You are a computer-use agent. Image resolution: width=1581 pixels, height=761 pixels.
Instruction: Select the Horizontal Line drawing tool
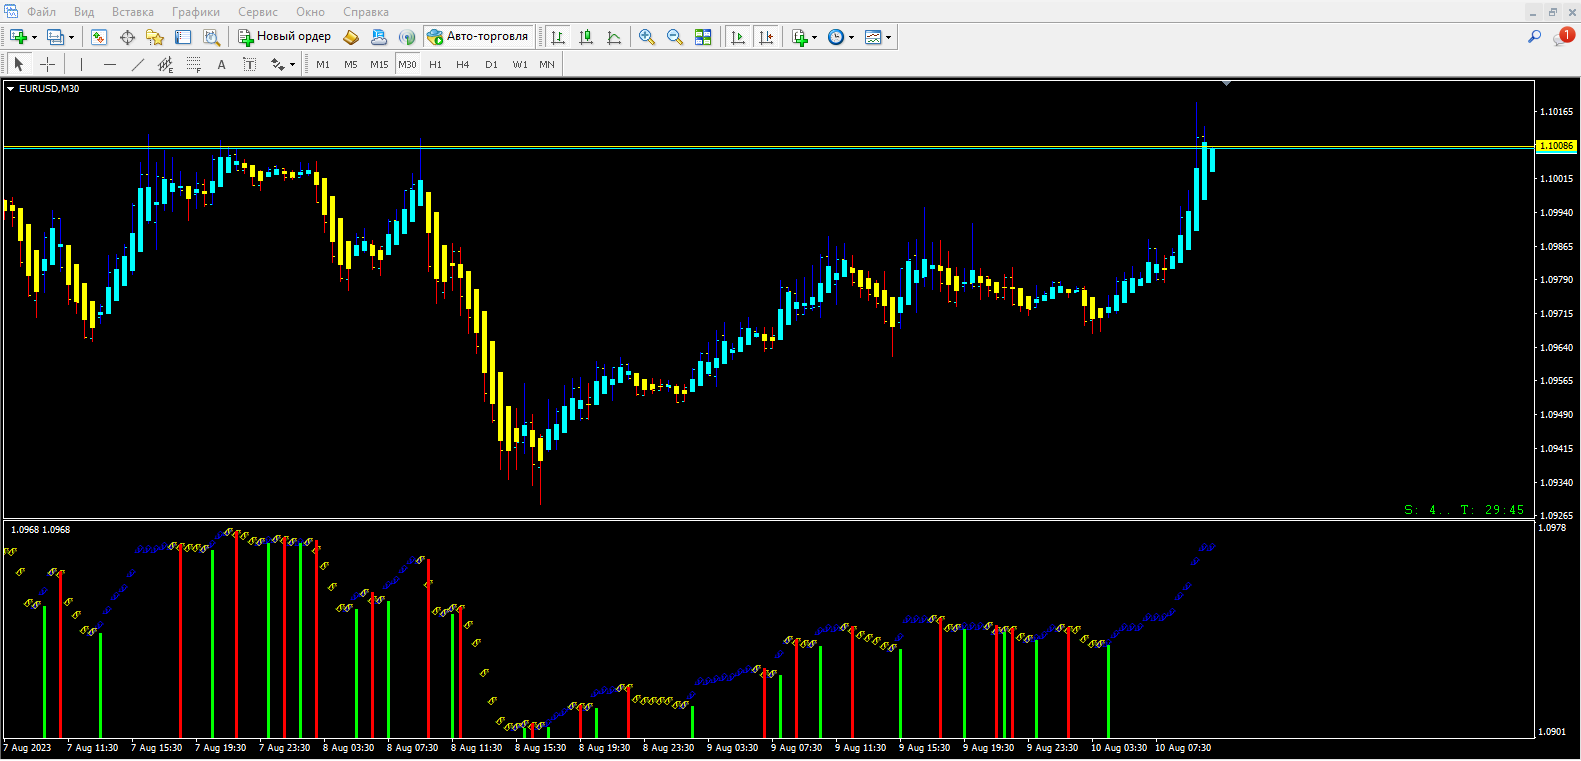pyautogui.click(x=110, y=64)
